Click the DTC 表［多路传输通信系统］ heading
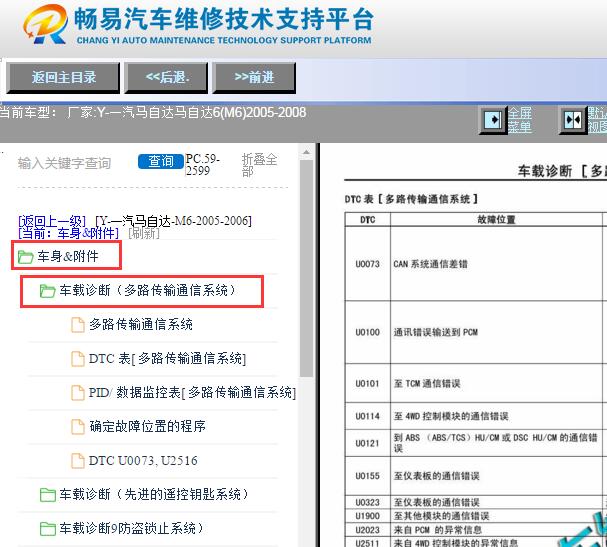This screenshot has height=547, width=607. 411,199
